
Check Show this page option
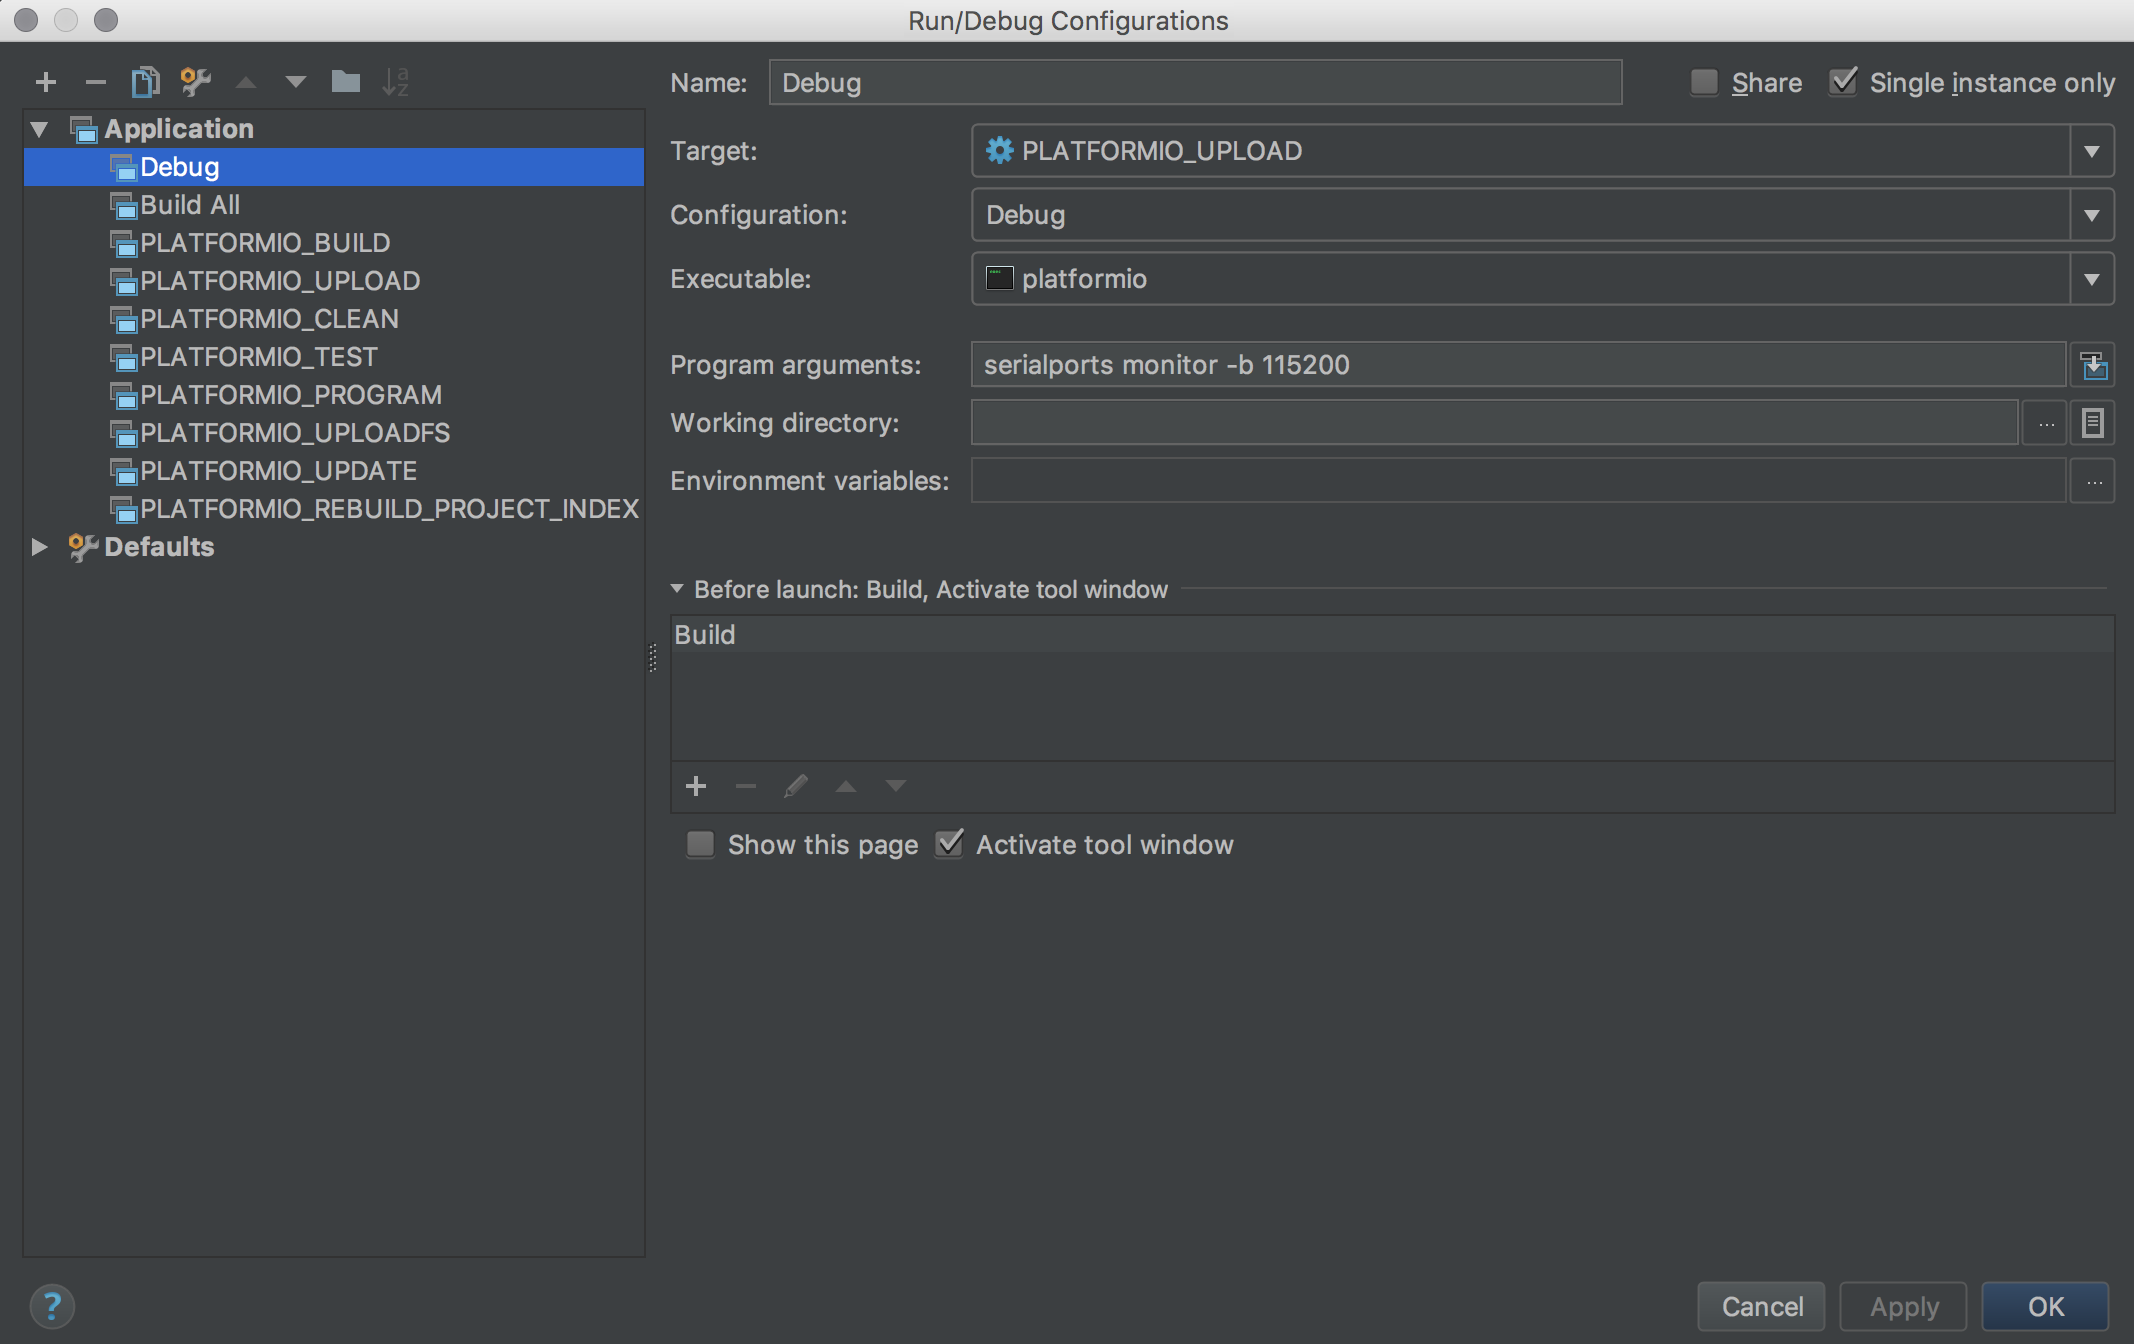click(x=700, y=844)
